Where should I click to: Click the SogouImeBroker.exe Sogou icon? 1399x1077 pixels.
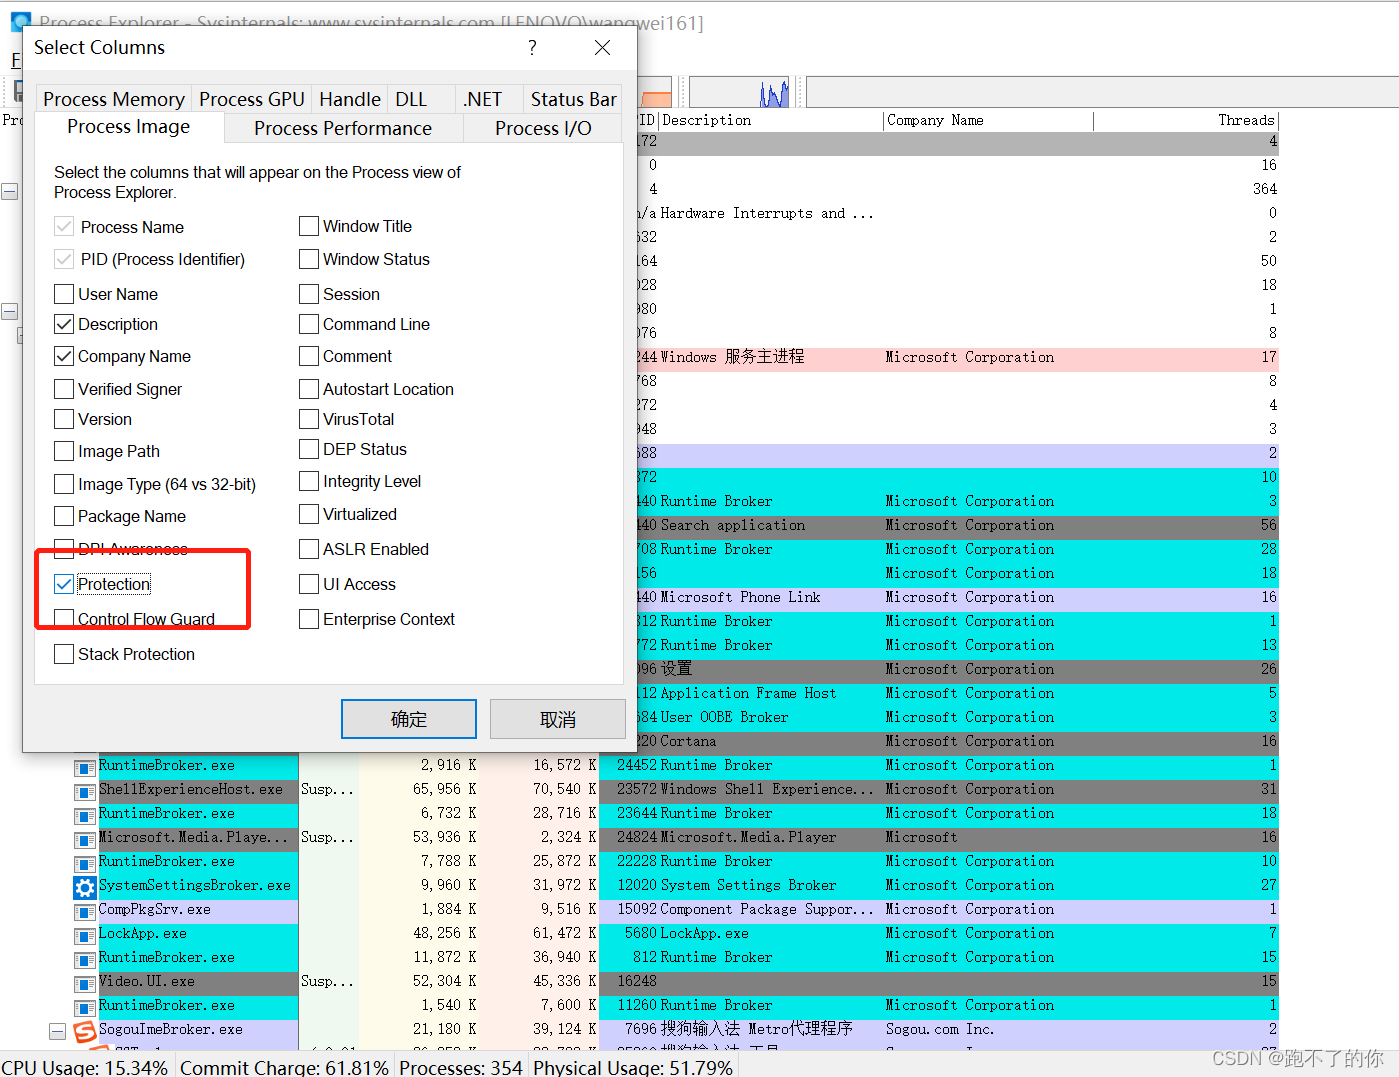click(x=85, y=1030)
